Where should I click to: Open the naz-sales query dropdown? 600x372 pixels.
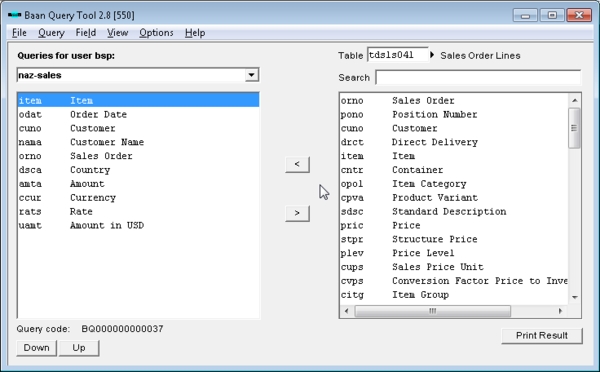click(x=251, y=75)
